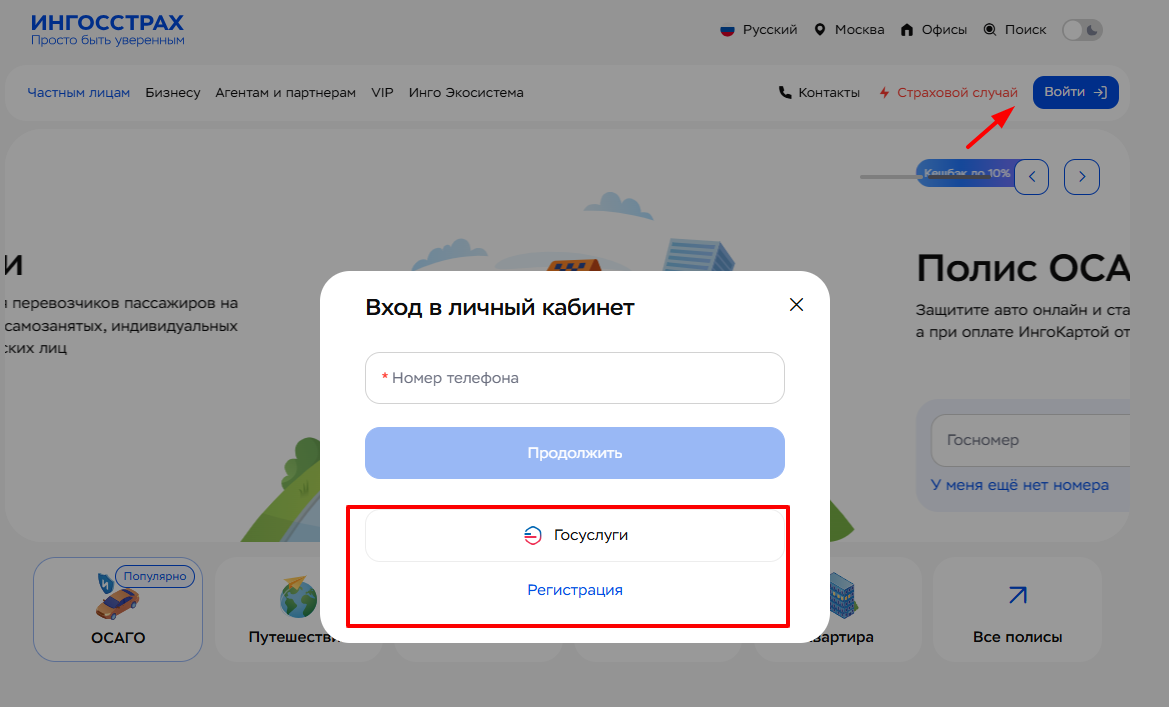Open Агентам и партнерам section

285,93
